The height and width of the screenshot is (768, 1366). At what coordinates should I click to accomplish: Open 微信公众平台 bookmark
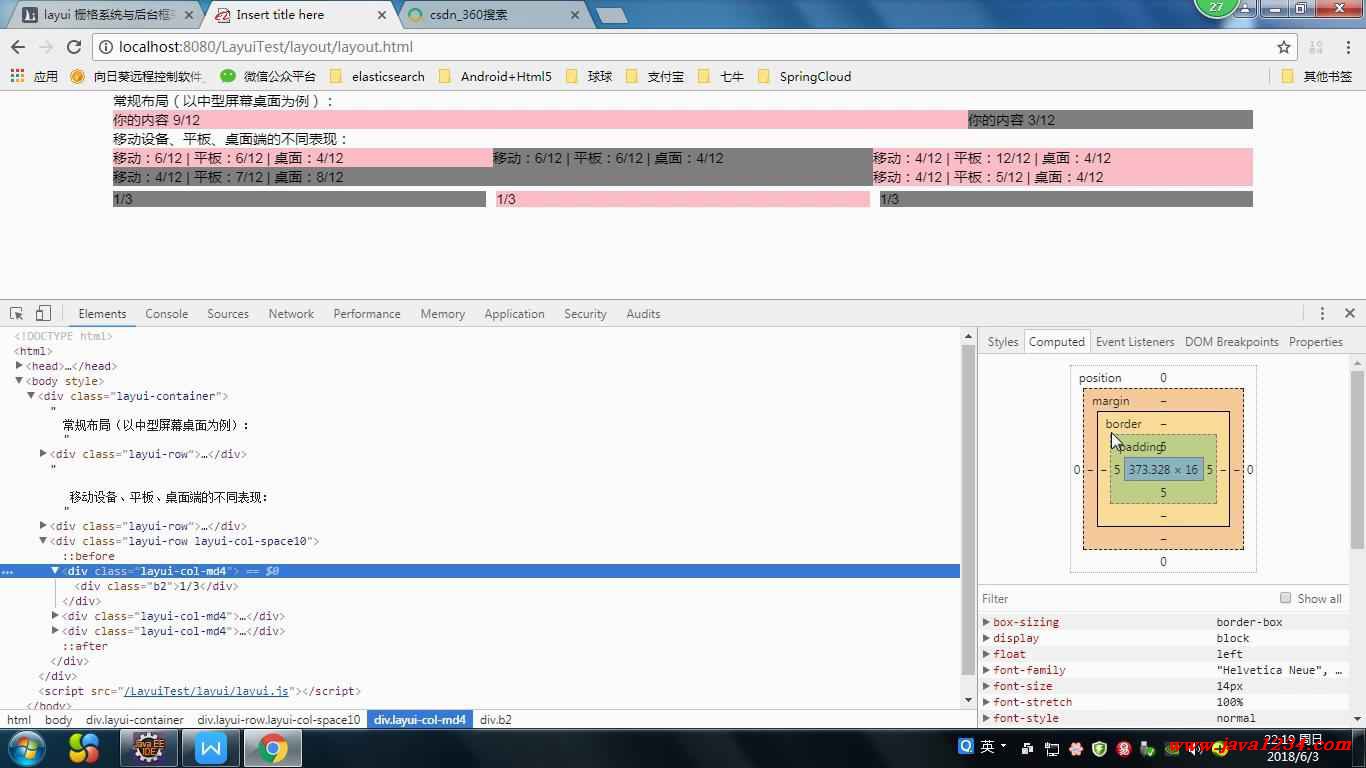[268, 76]
